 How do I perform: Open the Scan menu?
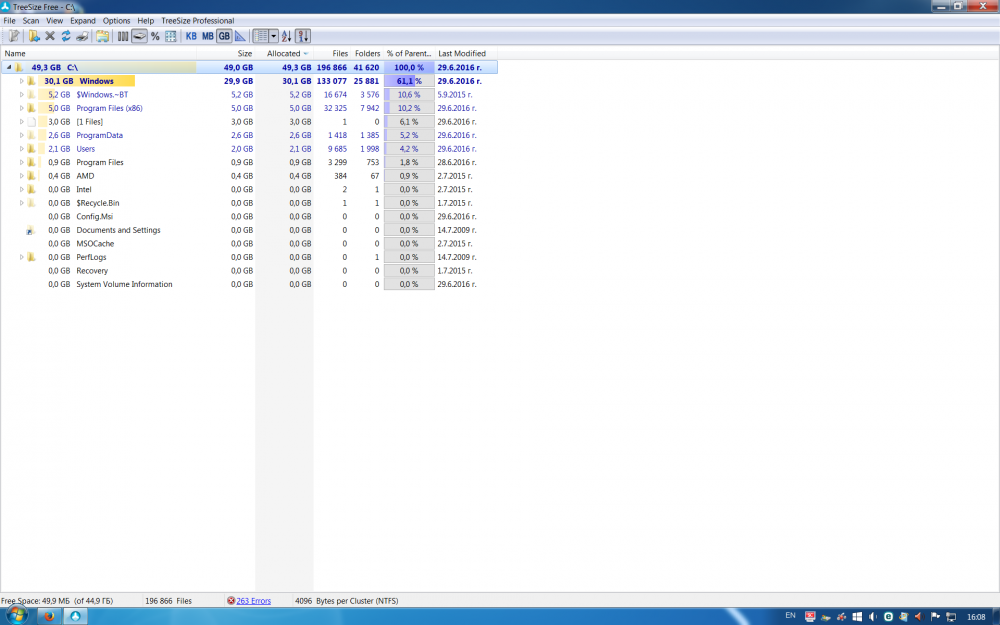tap(31, 20)
